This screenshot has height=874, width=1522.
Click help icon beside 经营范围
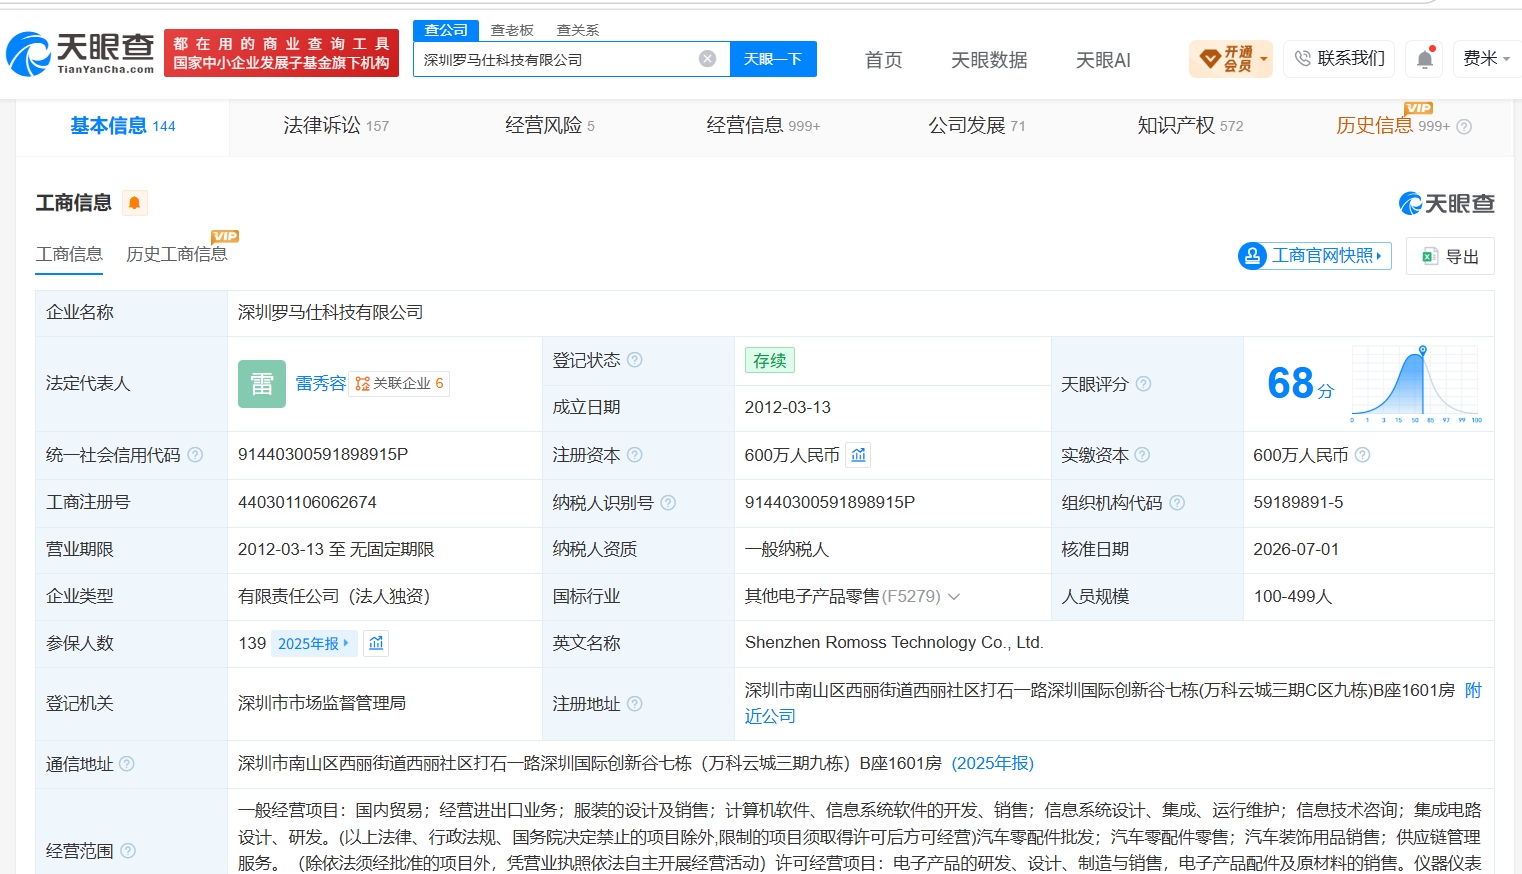click(x=128, y=851)
